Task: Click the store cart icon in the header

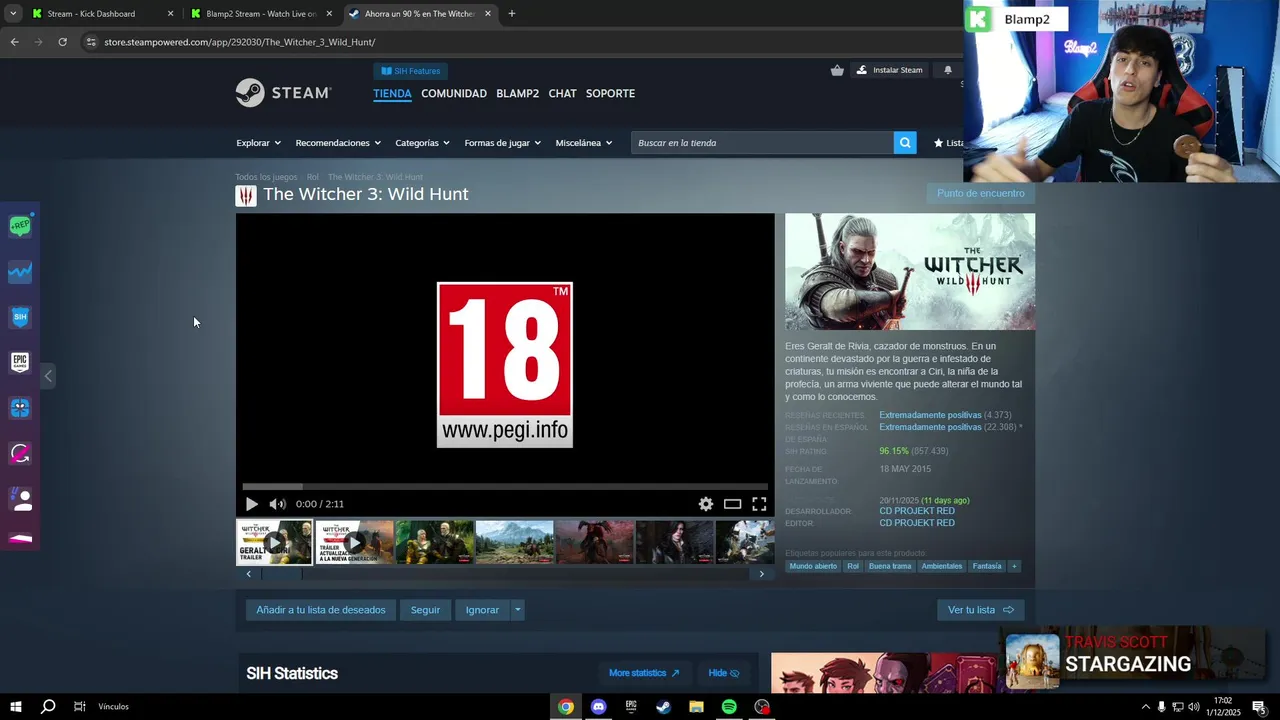Action: point(837,70)
